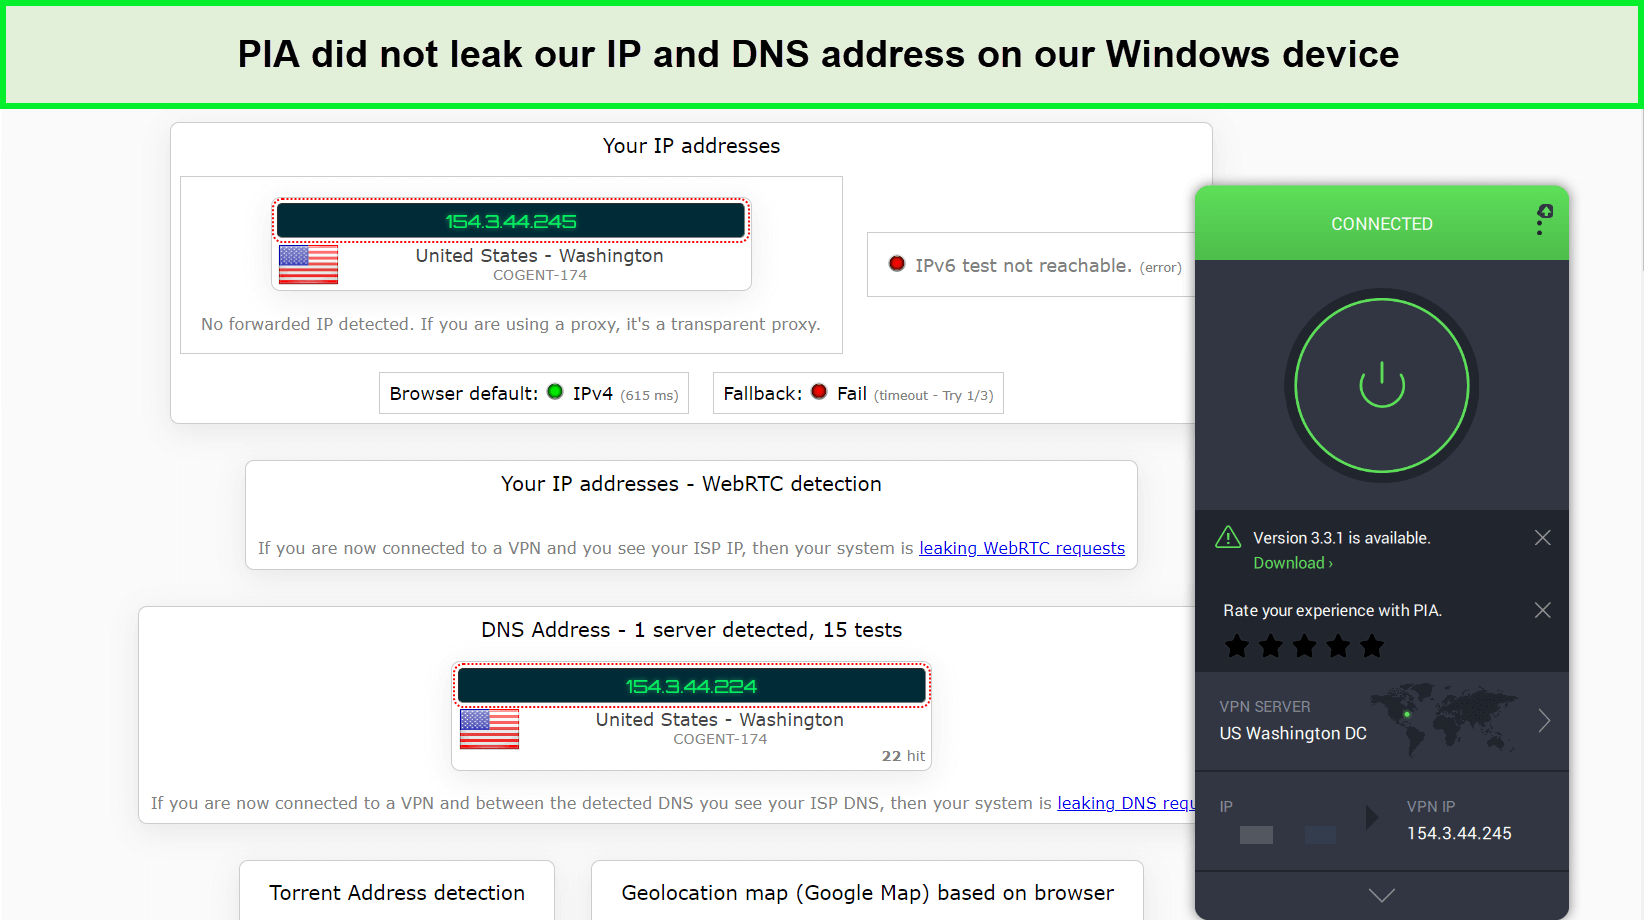Dismiss the Version 3.3.1 update notice
Image resolution: width=1648 pixels, height=920 pixels.
tap(1542, 538)
